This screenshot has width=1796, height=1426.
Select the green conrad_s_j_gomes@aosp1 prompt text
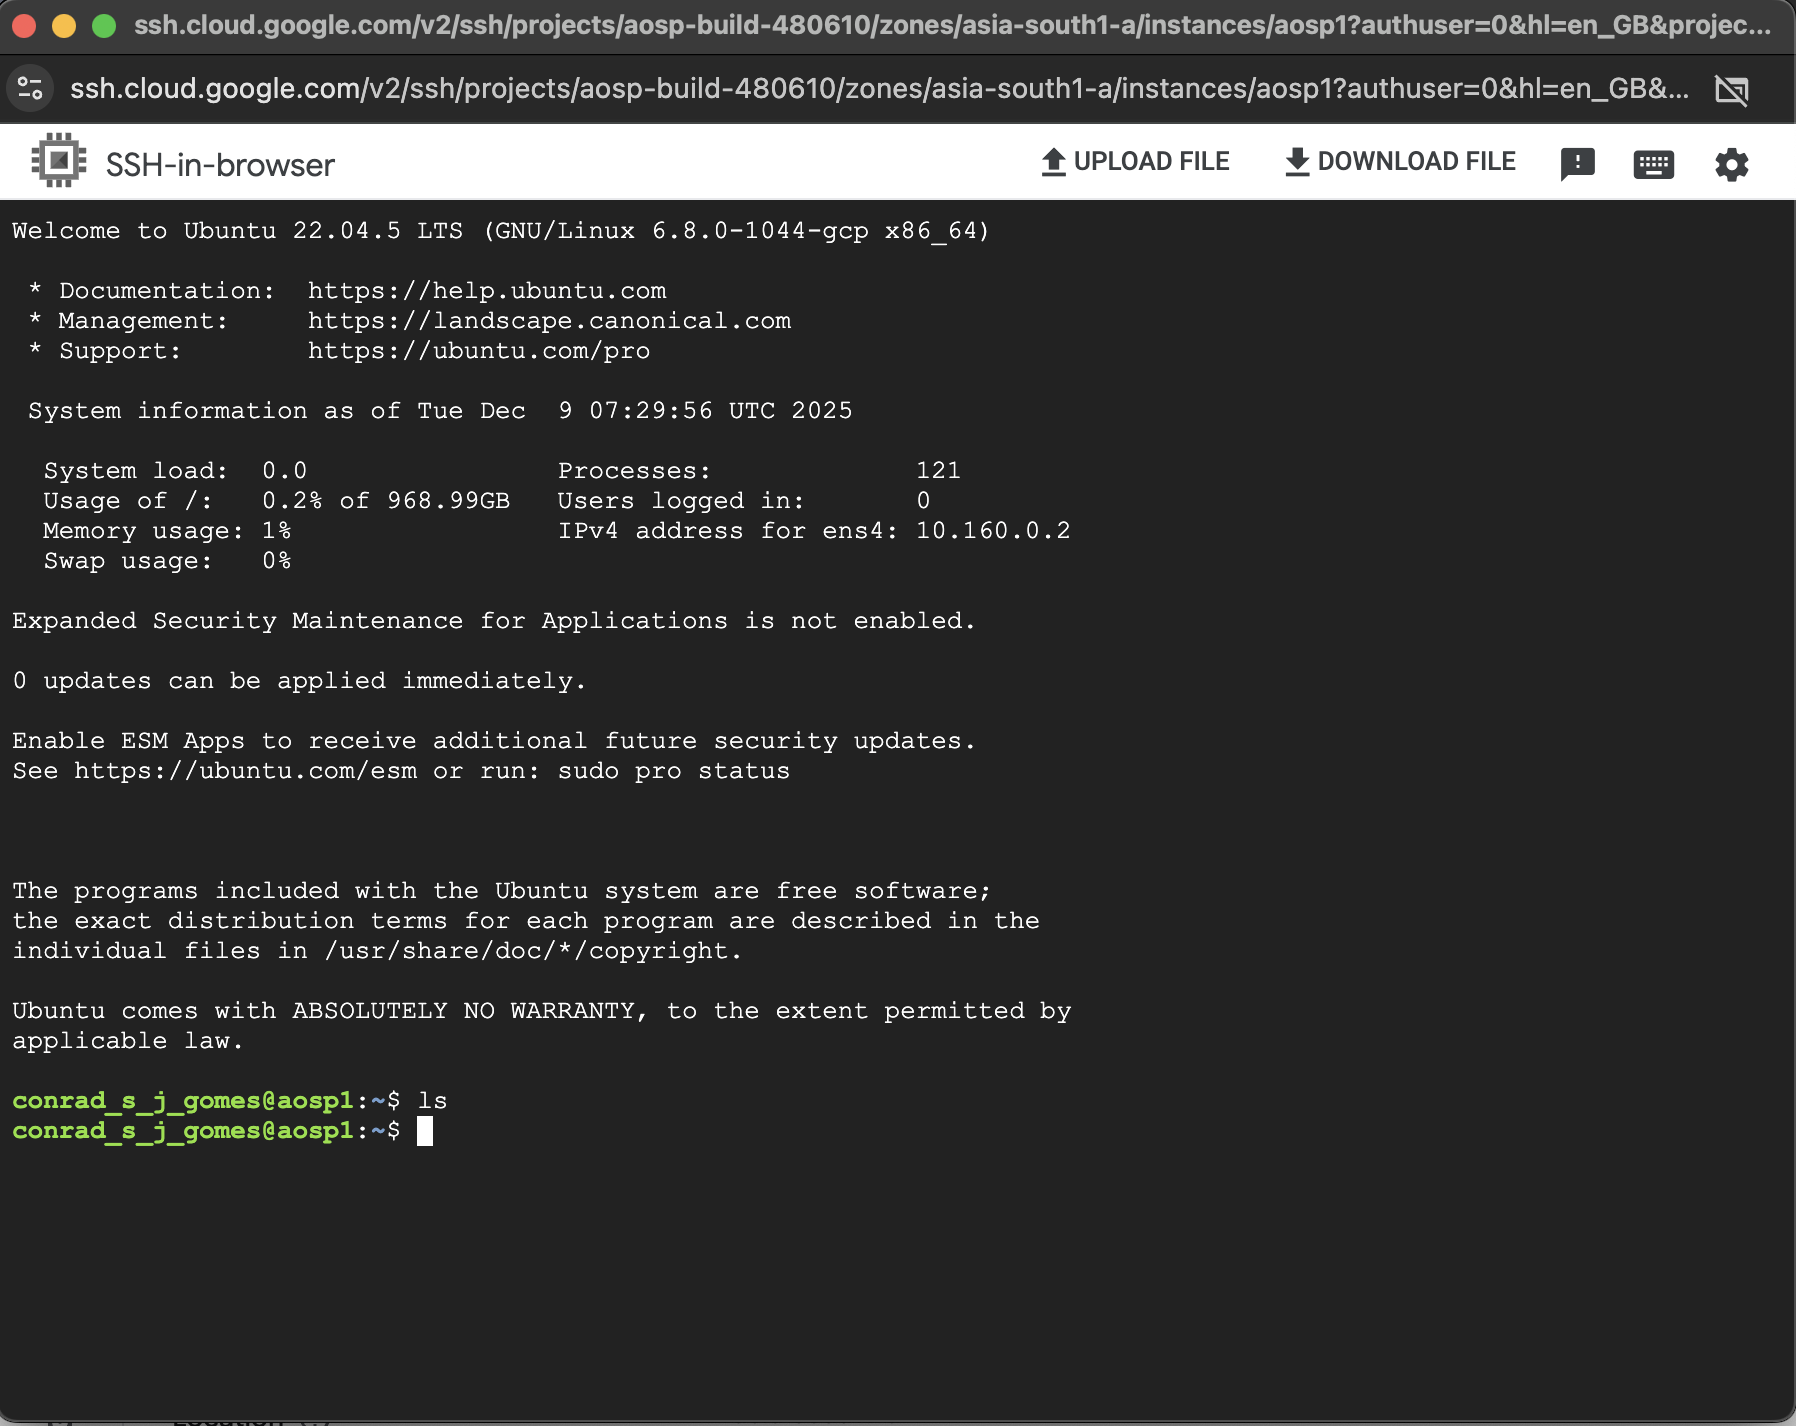(186, 1131)
